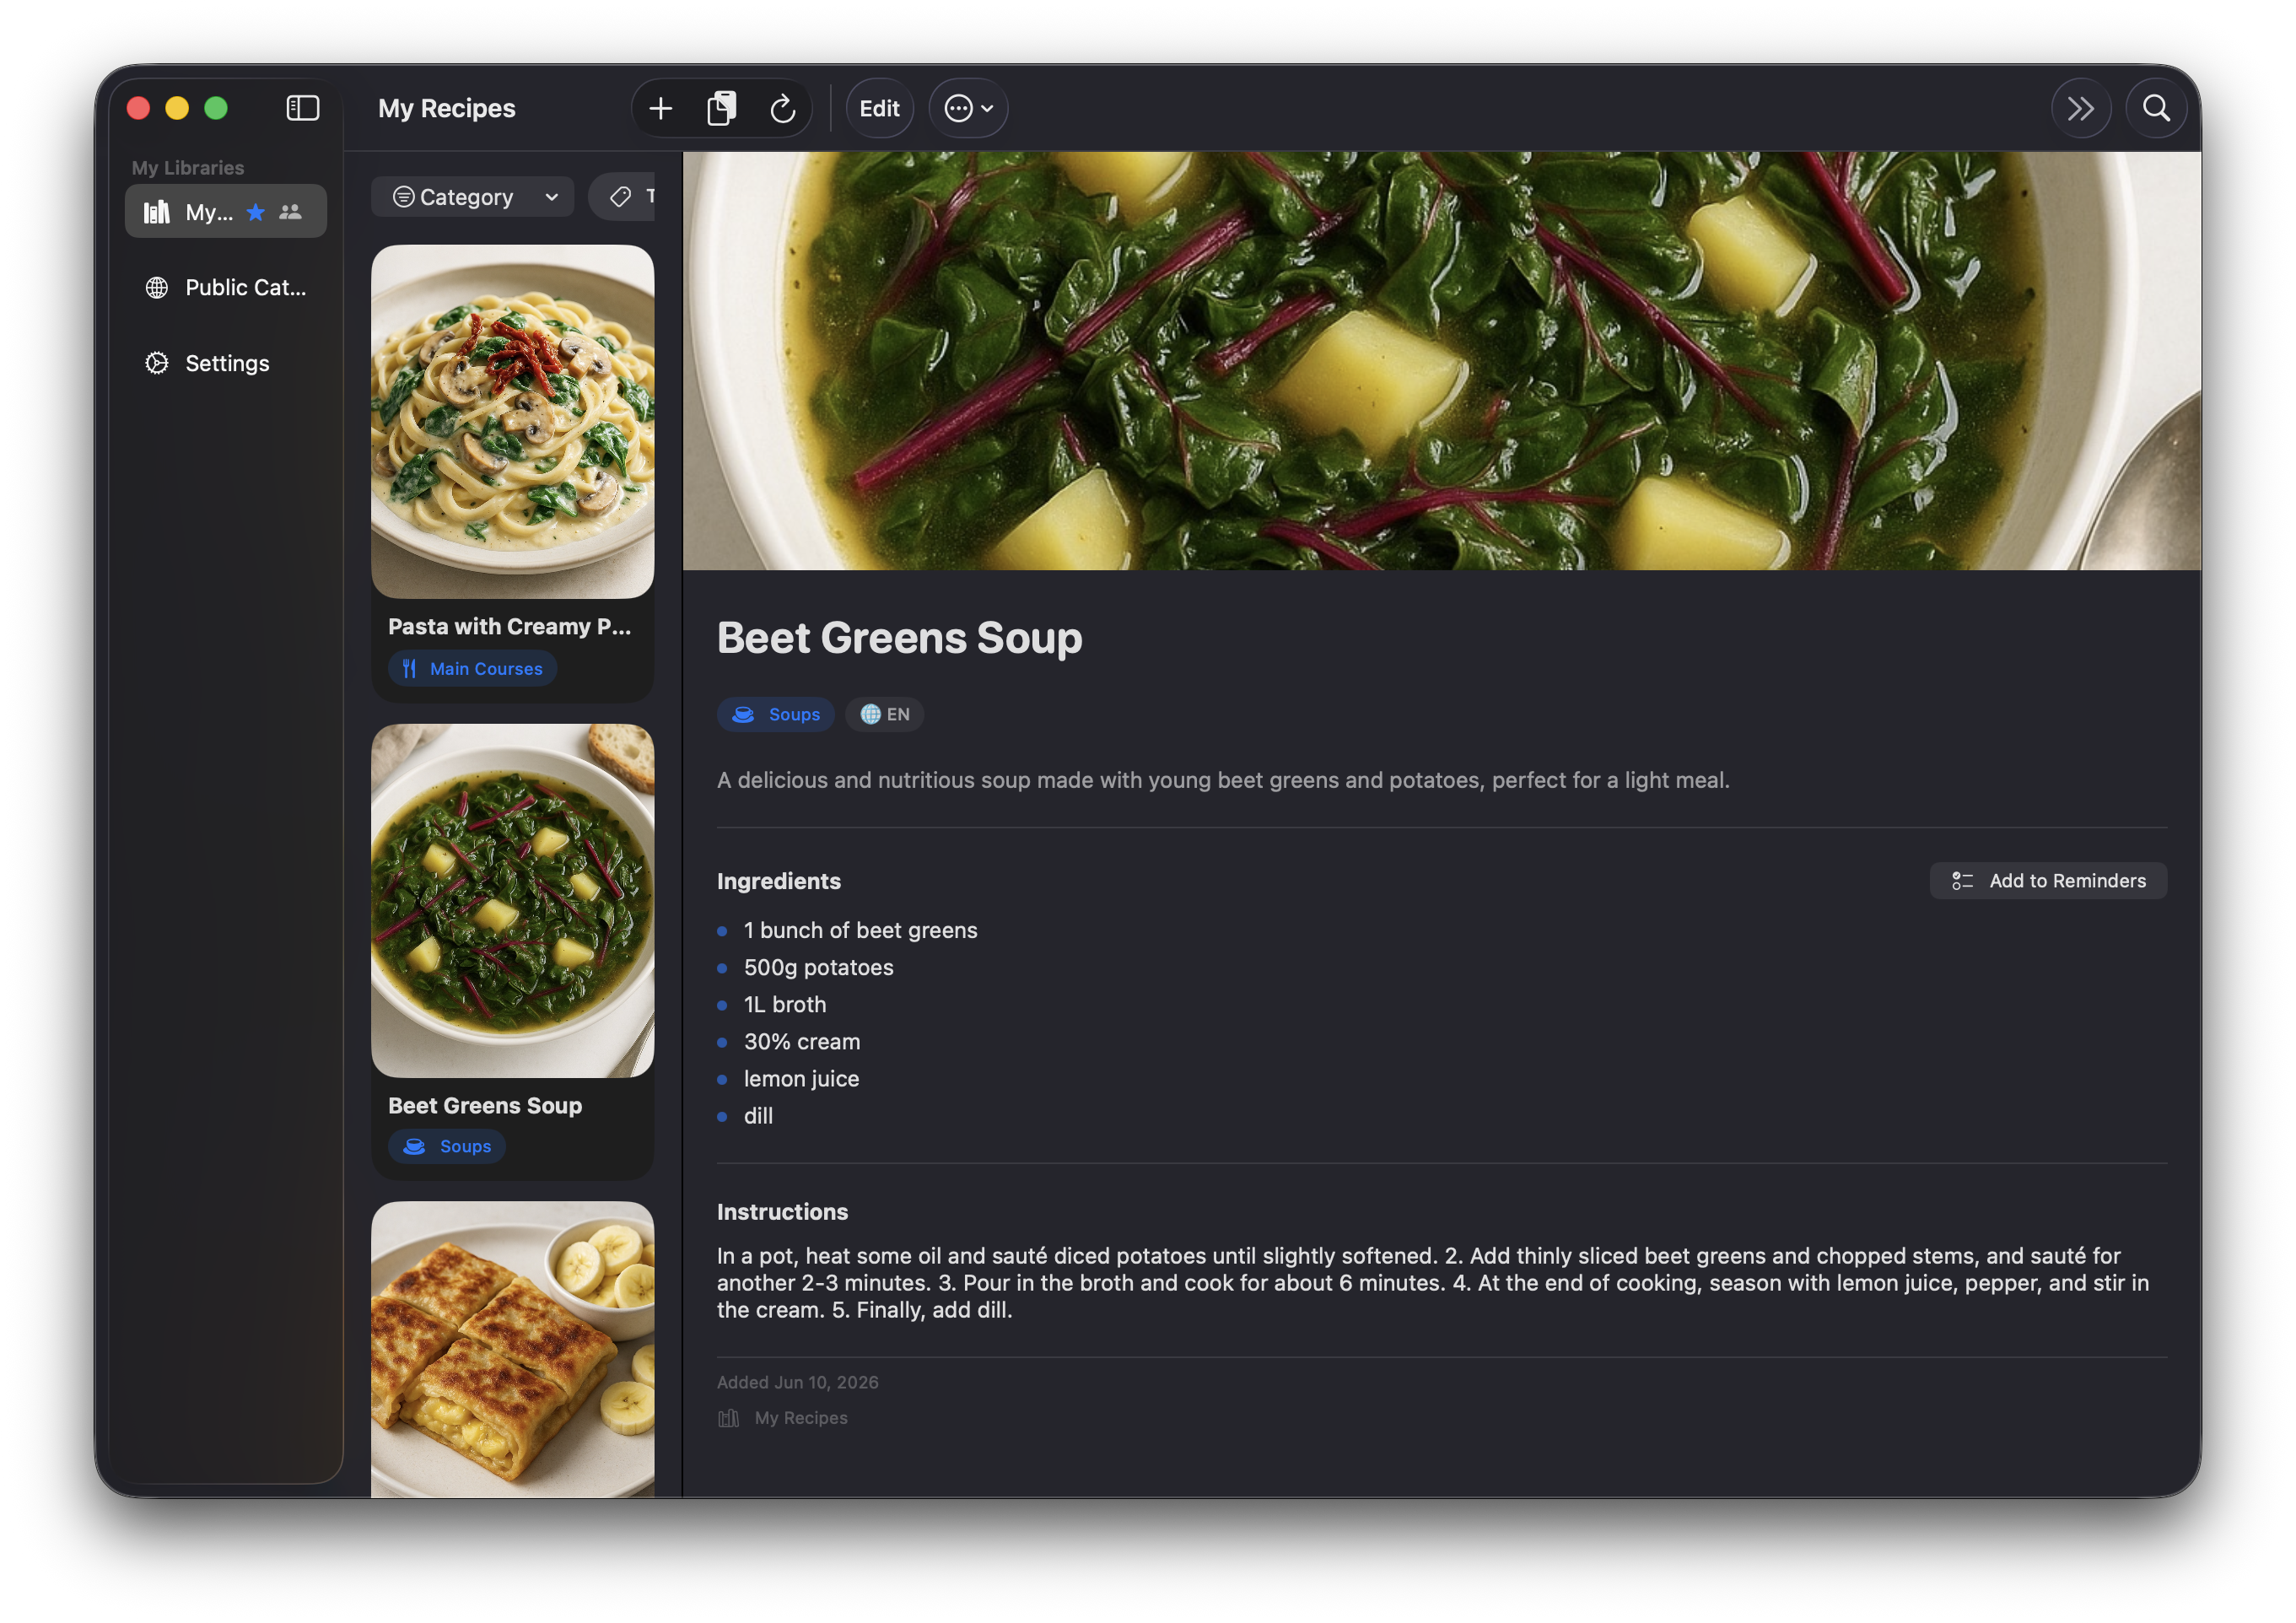The height and width of the screenshot is (1623, 2296).
Task: Click the Edit button
Action: pyautogui.click(x=879, y=108)
